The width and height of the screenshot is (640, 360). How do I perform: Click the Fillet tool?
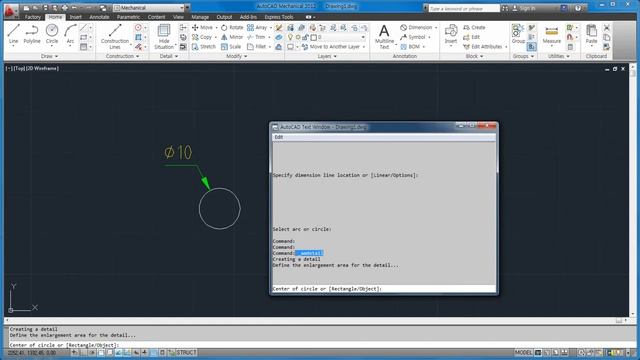(257, 47)
